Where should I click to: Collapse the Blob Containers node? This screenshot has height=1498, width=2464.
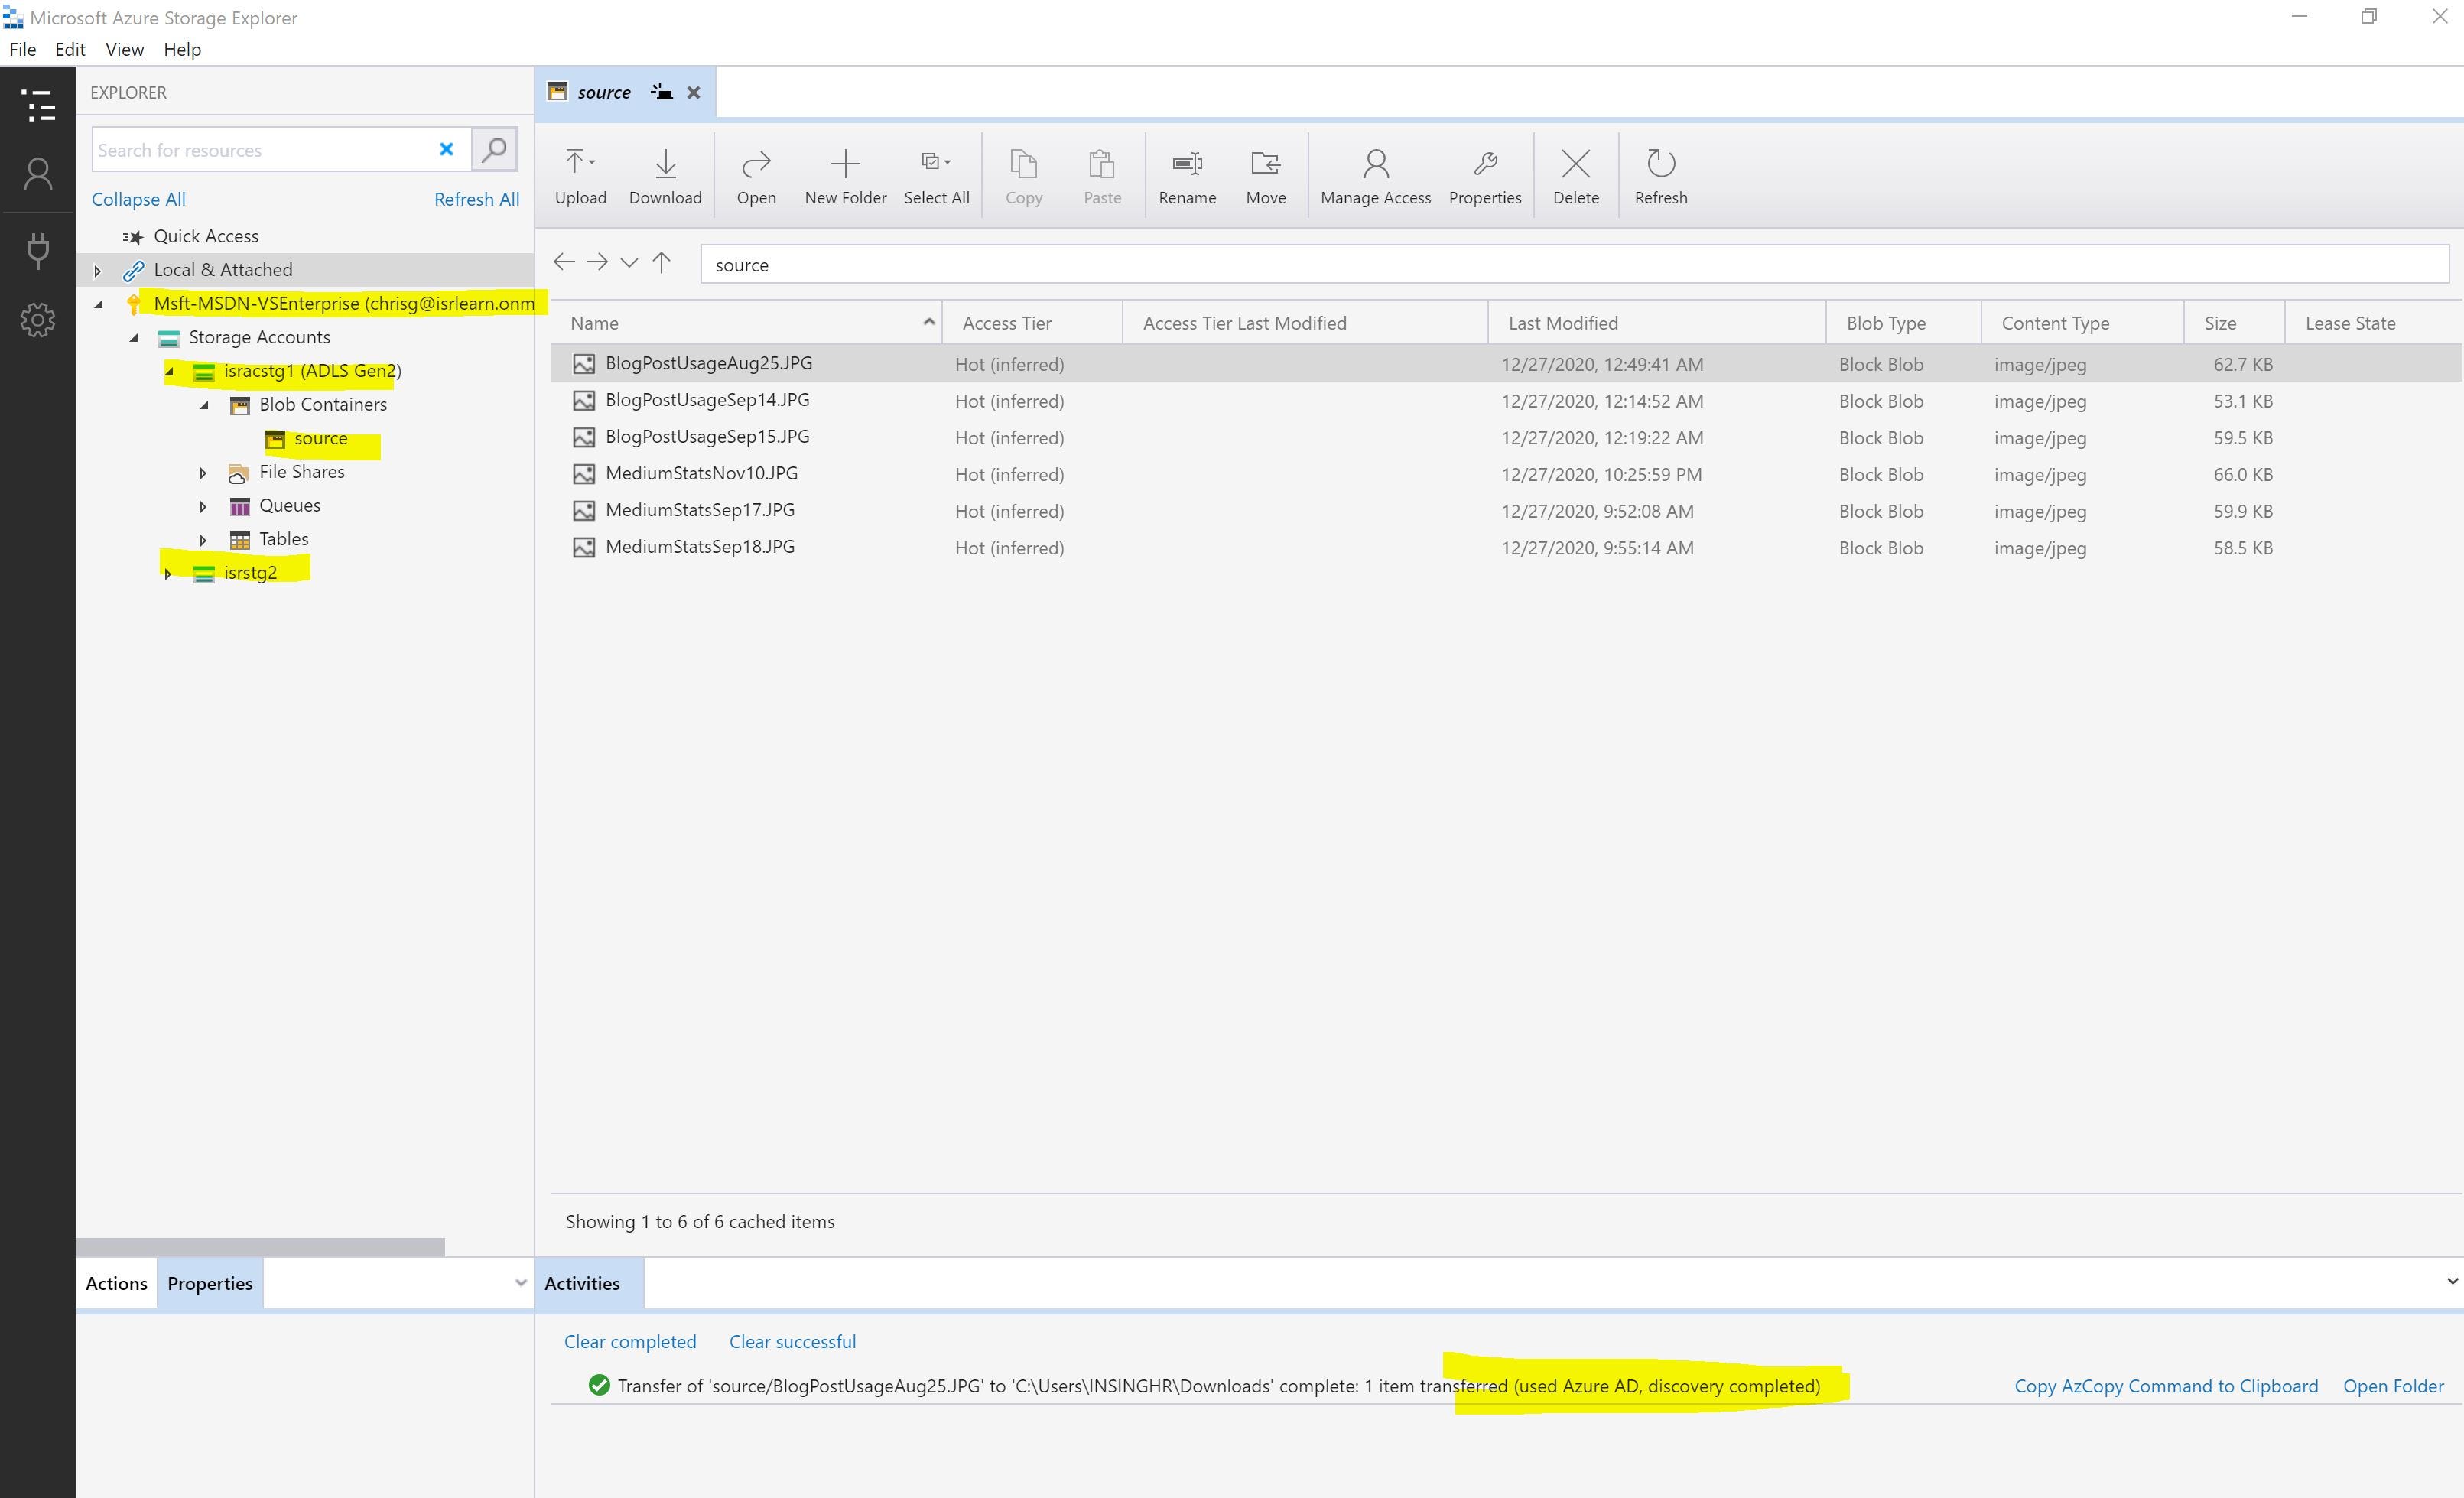pos(204,405)
